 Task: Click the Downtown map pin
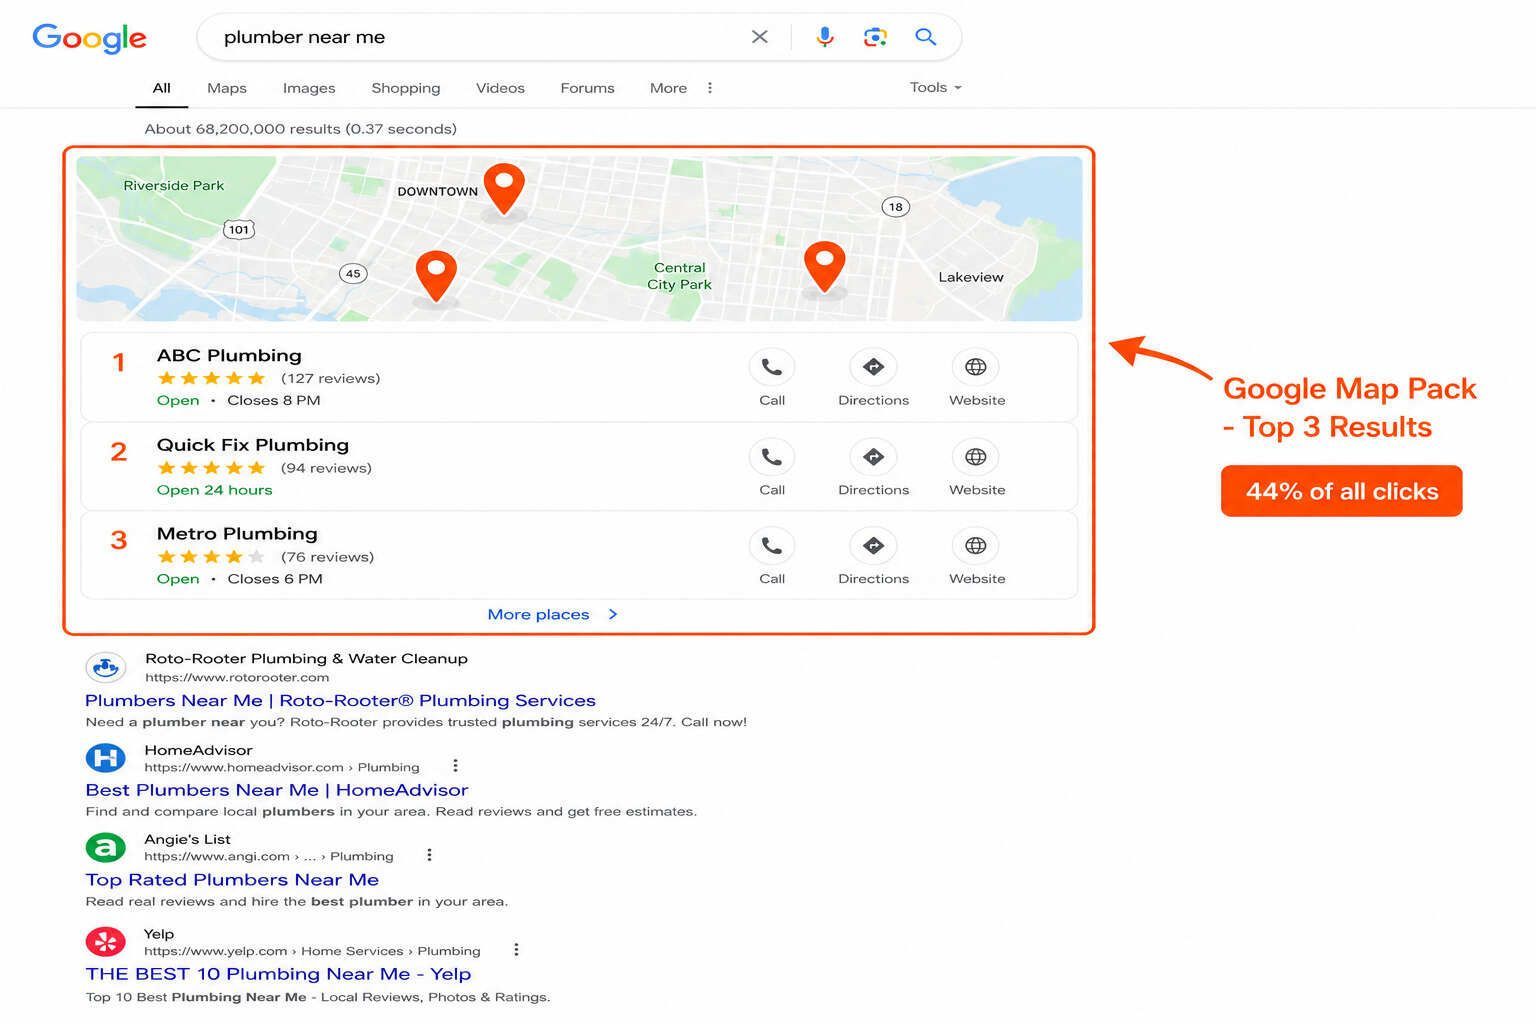tap(504, 189)
